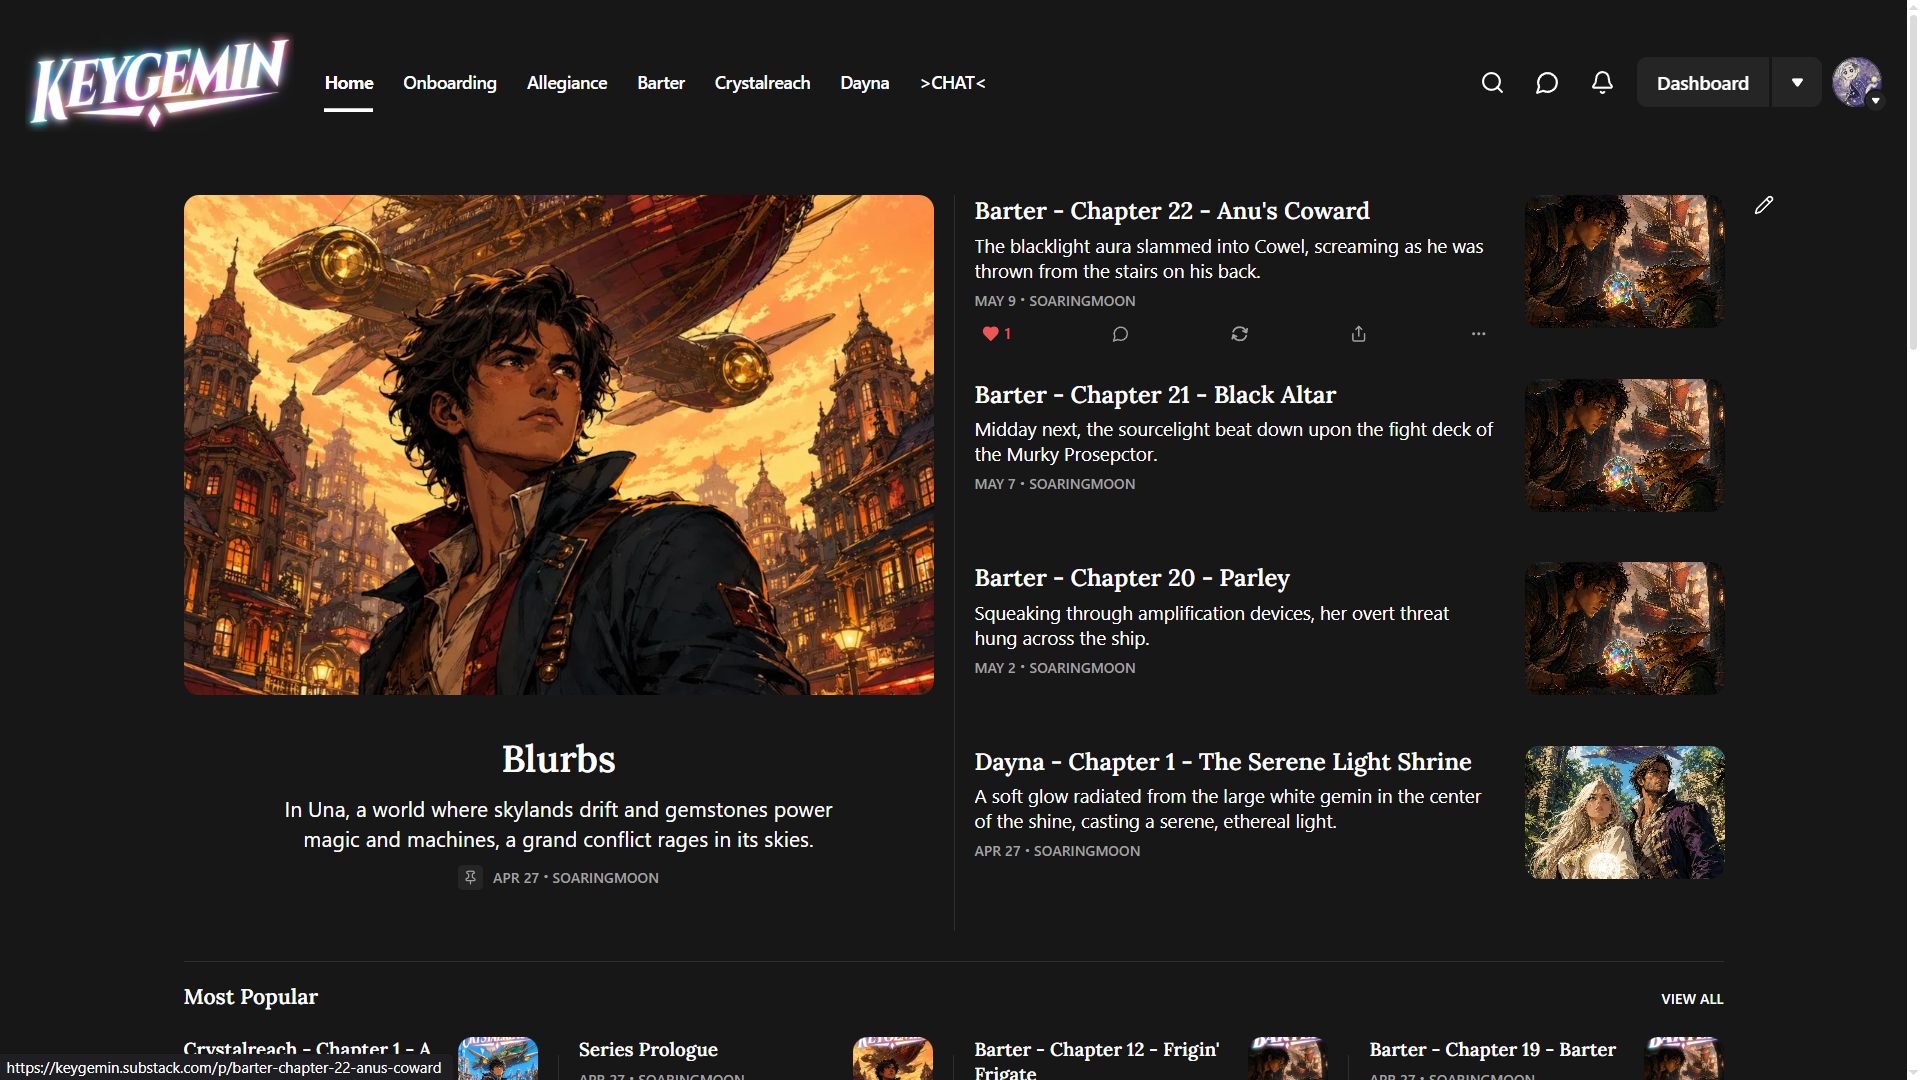This screenshot has height=1080, width=1920.
Task: Click the Blurbs description text
Action: point(558,825)
